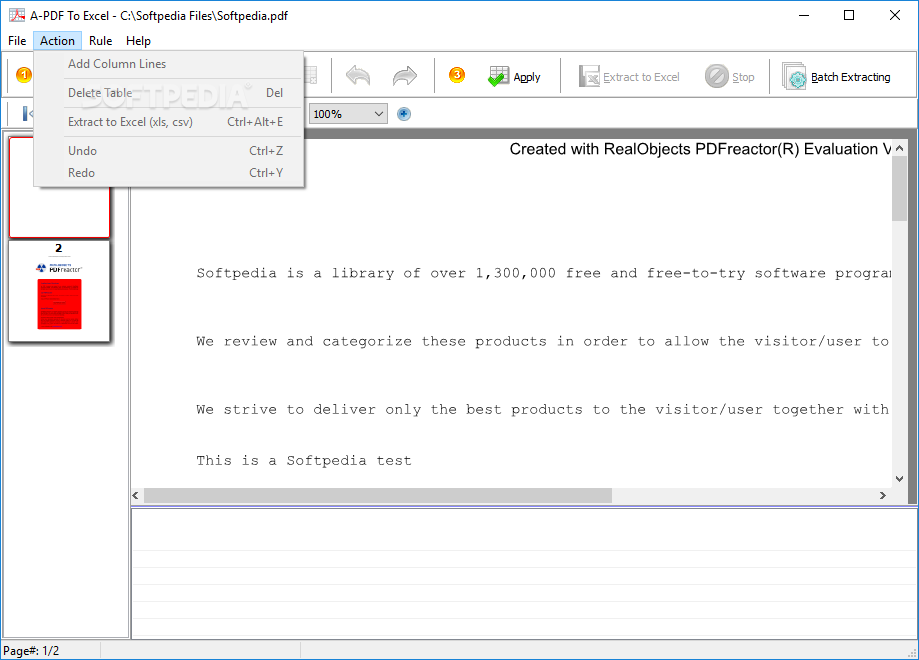Screen dimensions: 919x660
Task: Click the vertical scrollbar thumb
Action: 899,189
